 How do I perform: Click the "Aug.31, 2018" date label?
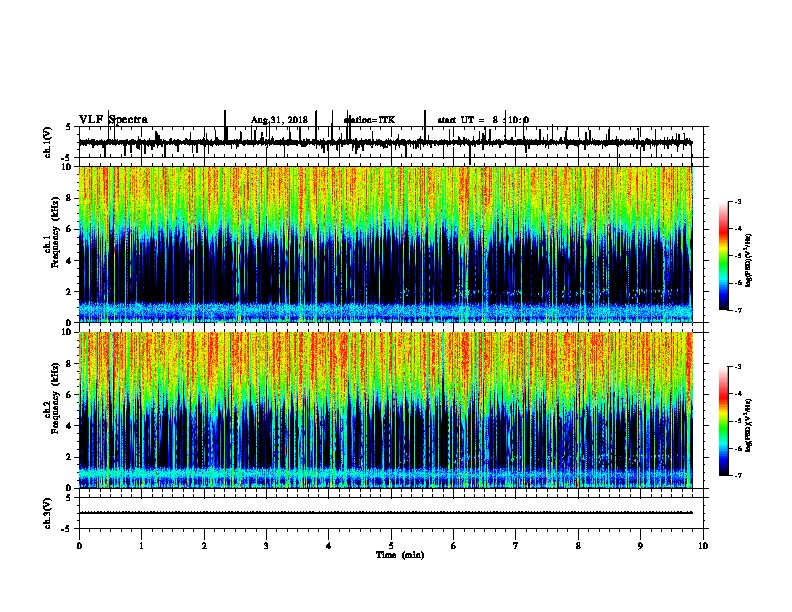(279, 120)
